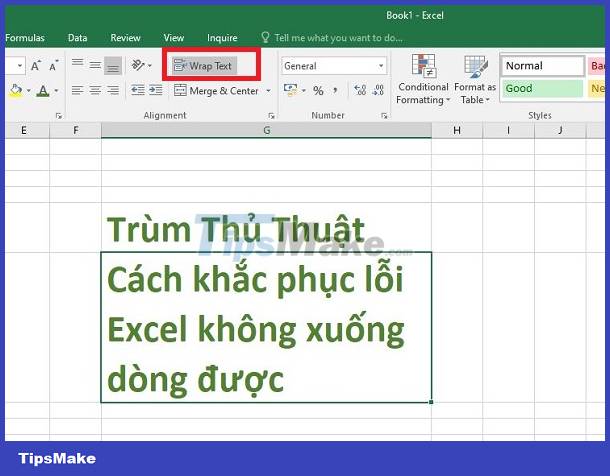
Task: Apply accounting number format
Action: coord(290,90)
